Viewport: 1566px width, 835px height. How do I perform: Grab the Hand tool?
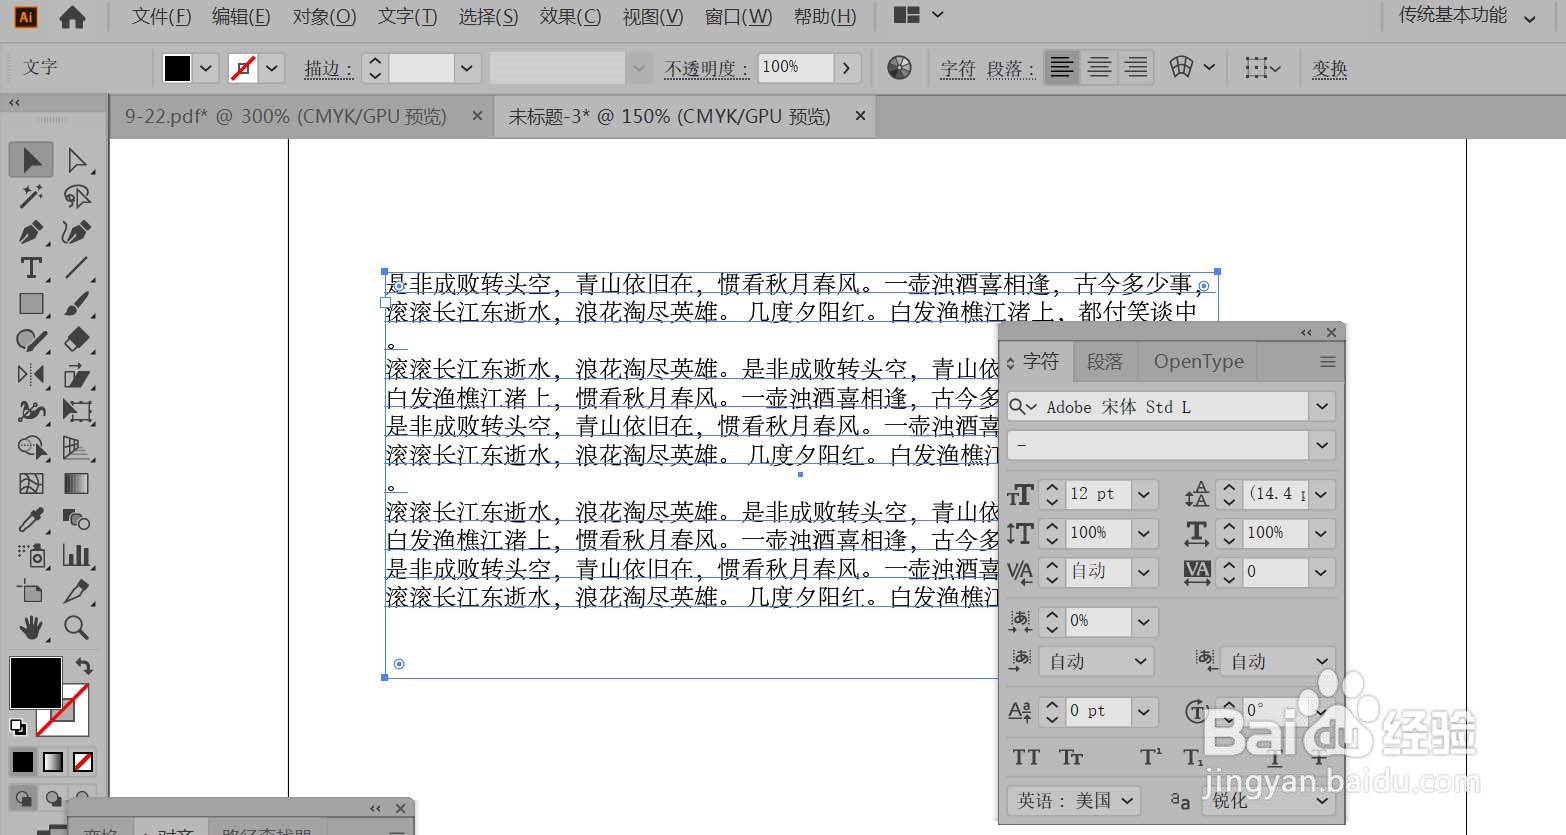click(30, 628)
